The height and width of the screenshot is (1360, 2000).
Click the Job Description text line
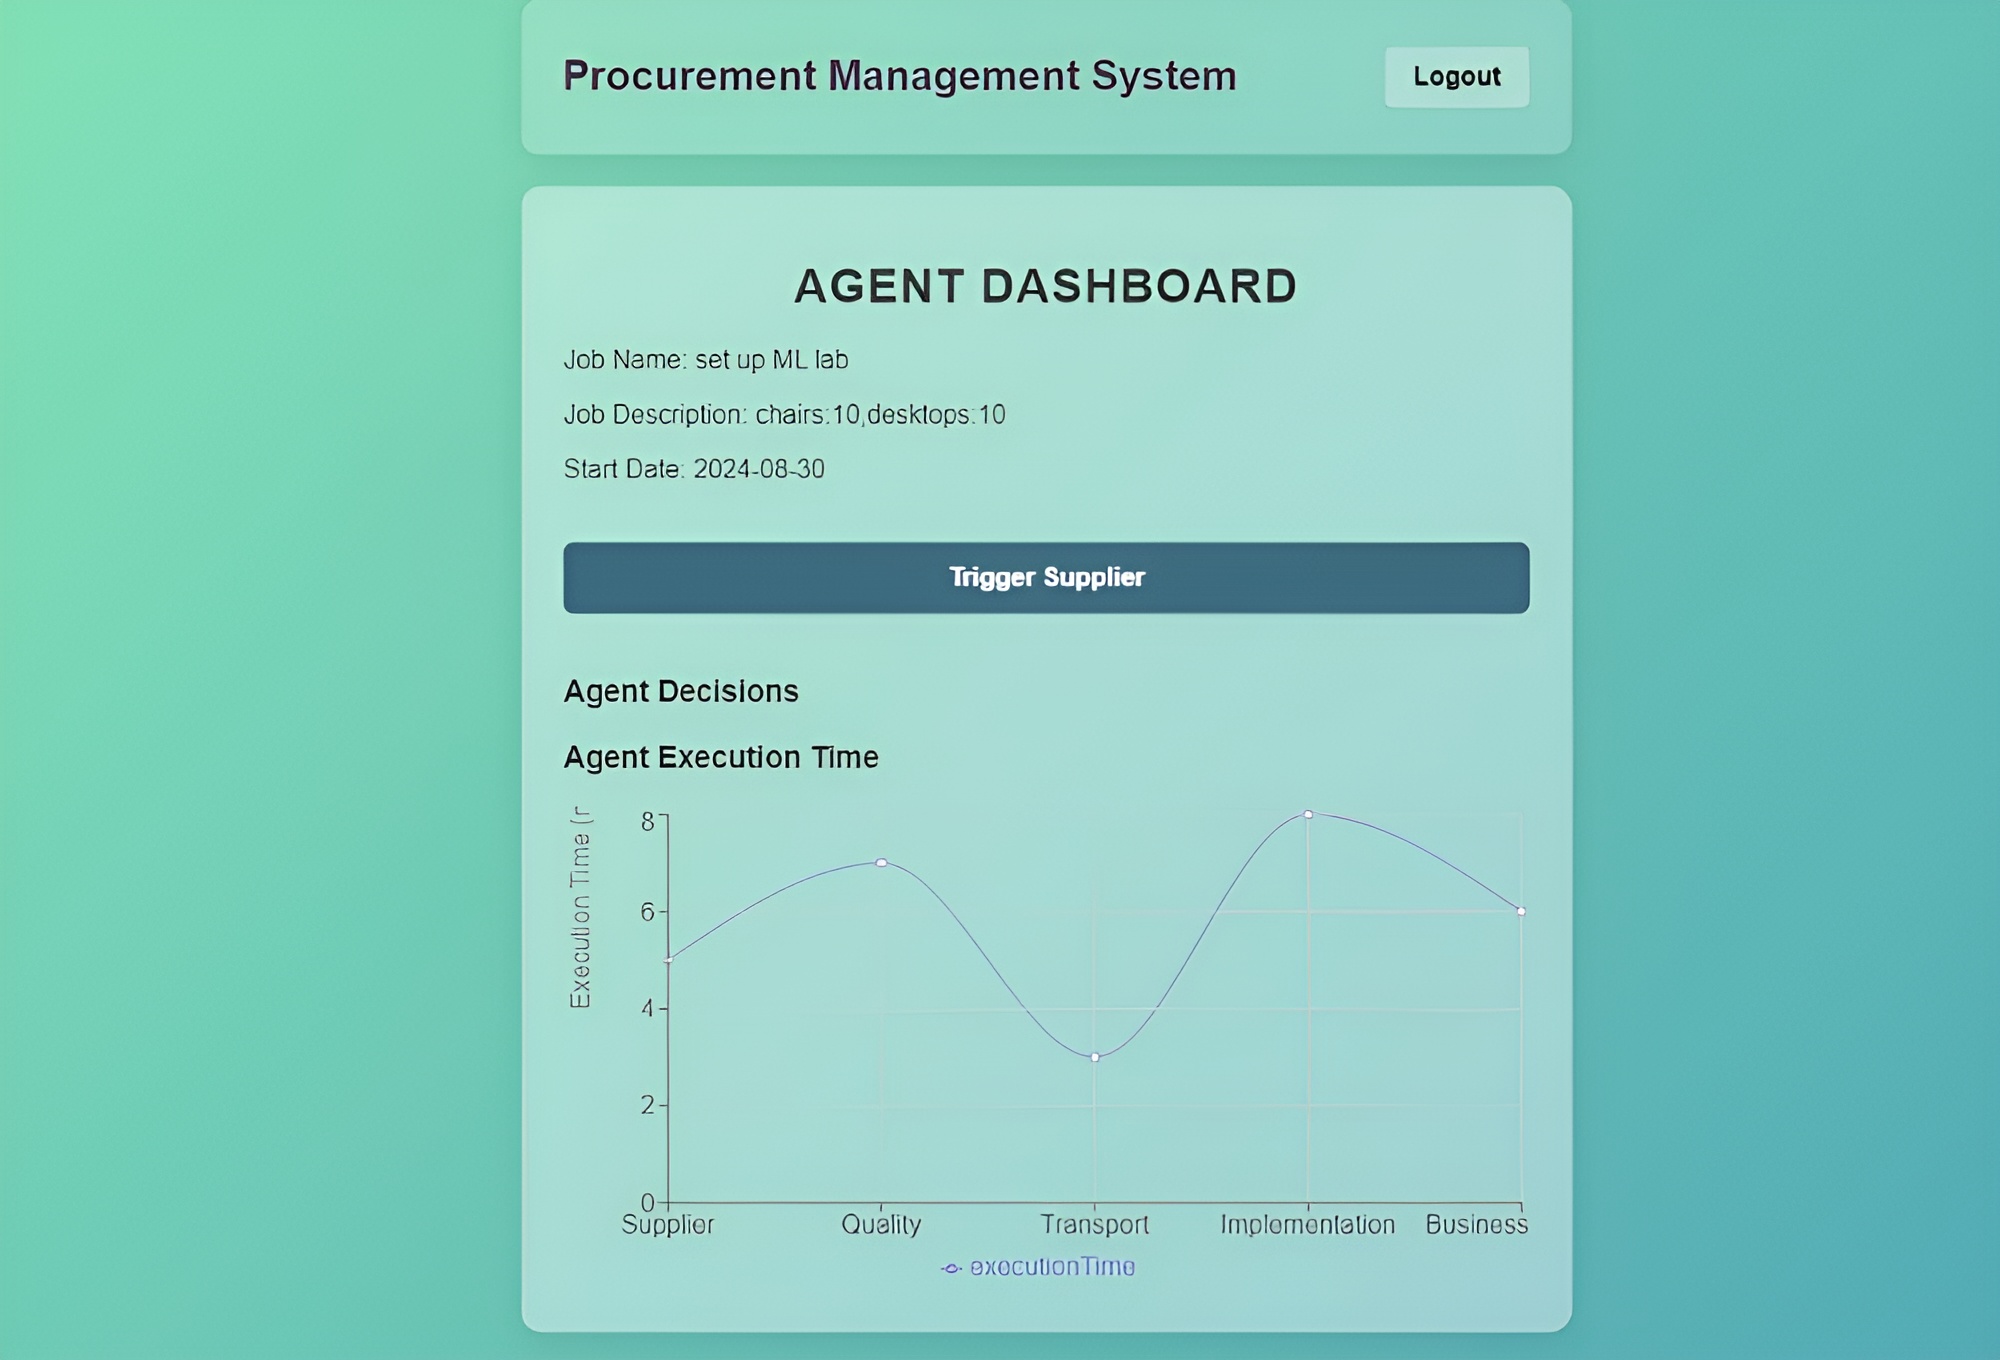[784, 414]
